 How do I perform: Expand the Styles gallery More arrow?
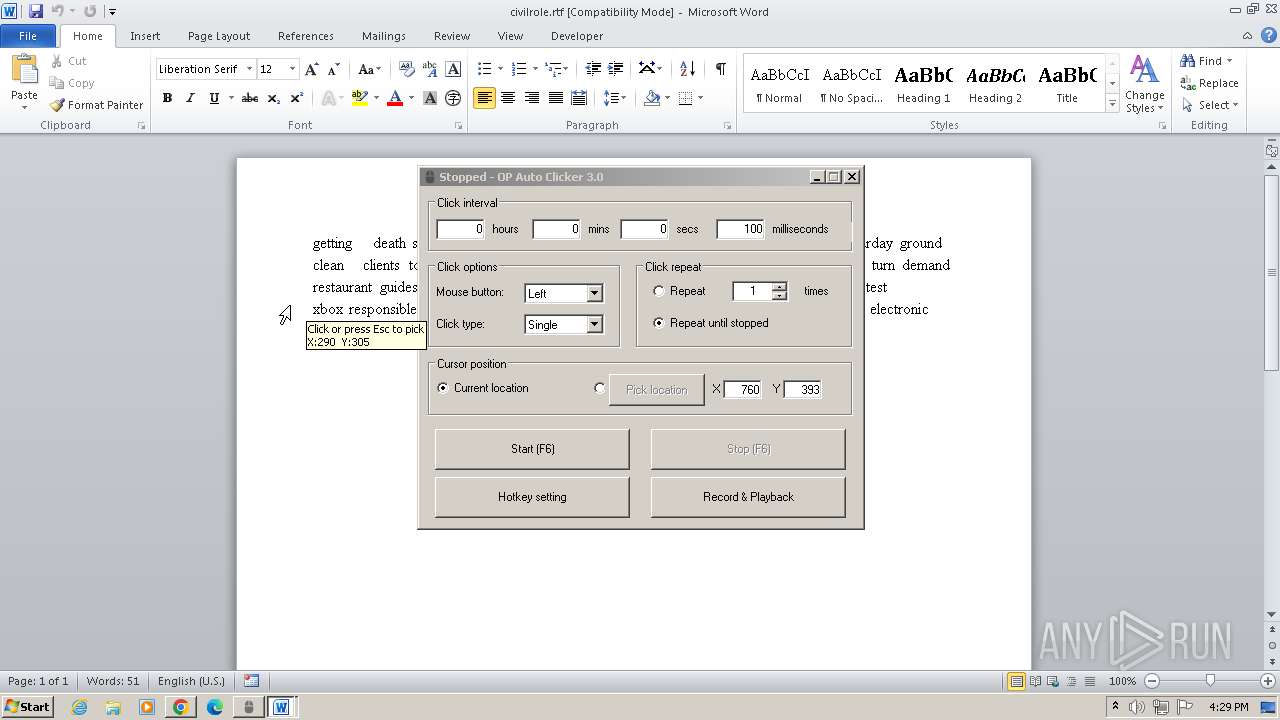click(x=1112, y=104)
